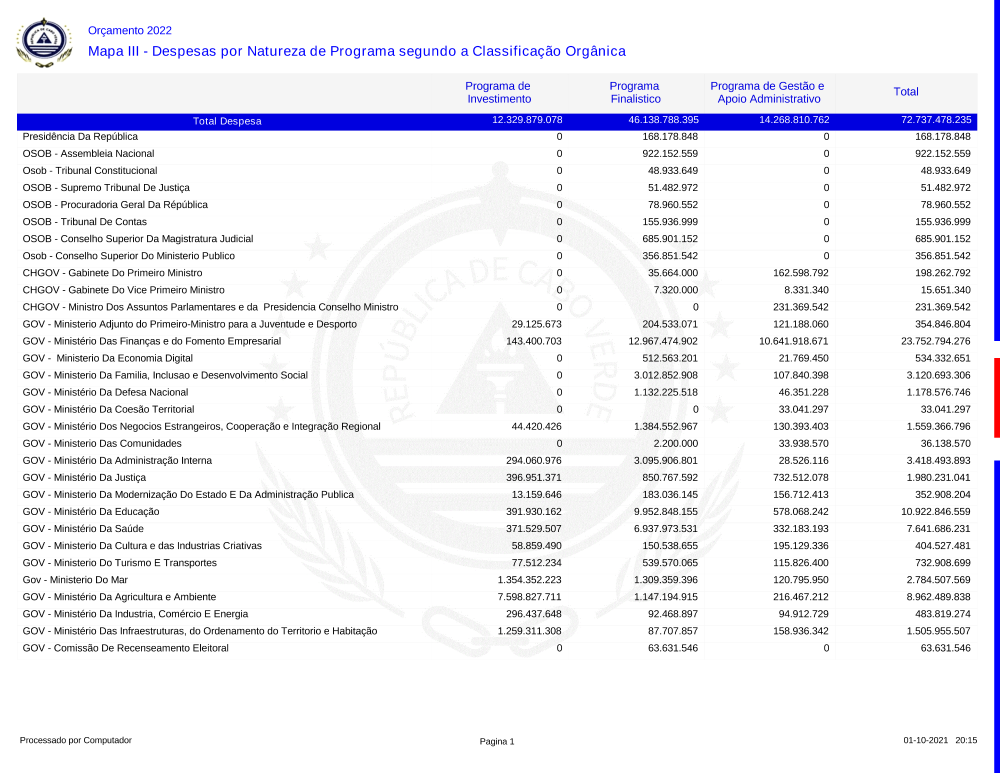This screenshot has height=773, width=1000.
Task: Click the blue 'Total Despesa' summary row
Action: [x=227, y=121]
